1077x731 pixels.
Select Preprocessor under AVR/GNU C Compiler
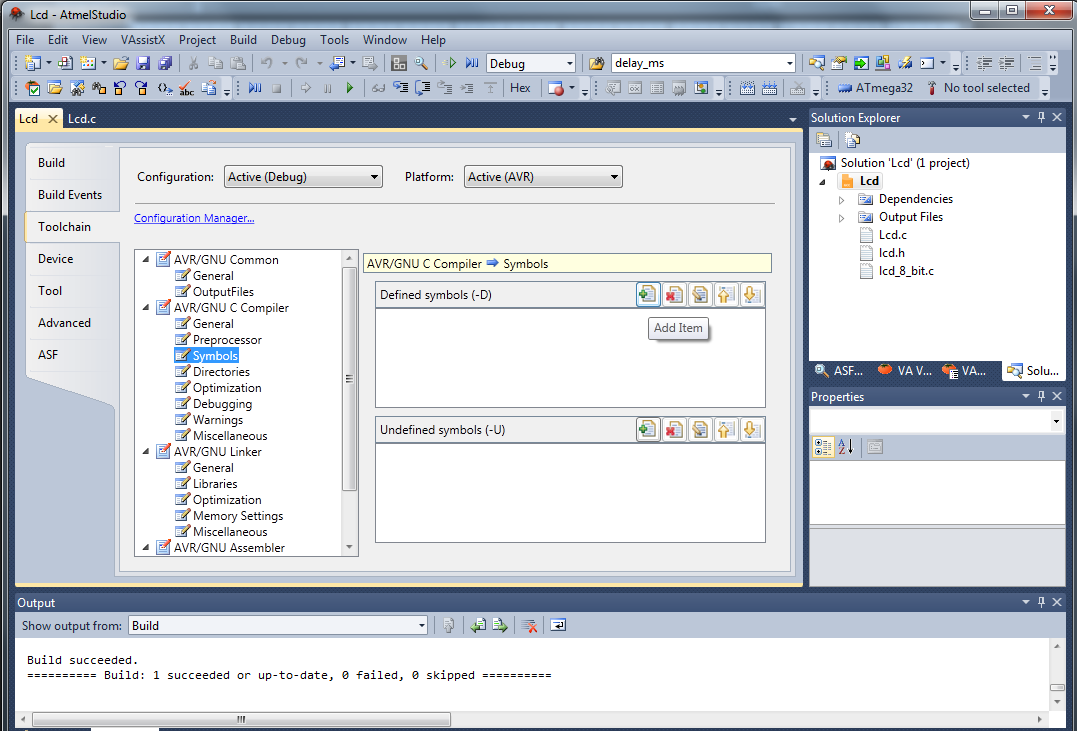point(227,340)
